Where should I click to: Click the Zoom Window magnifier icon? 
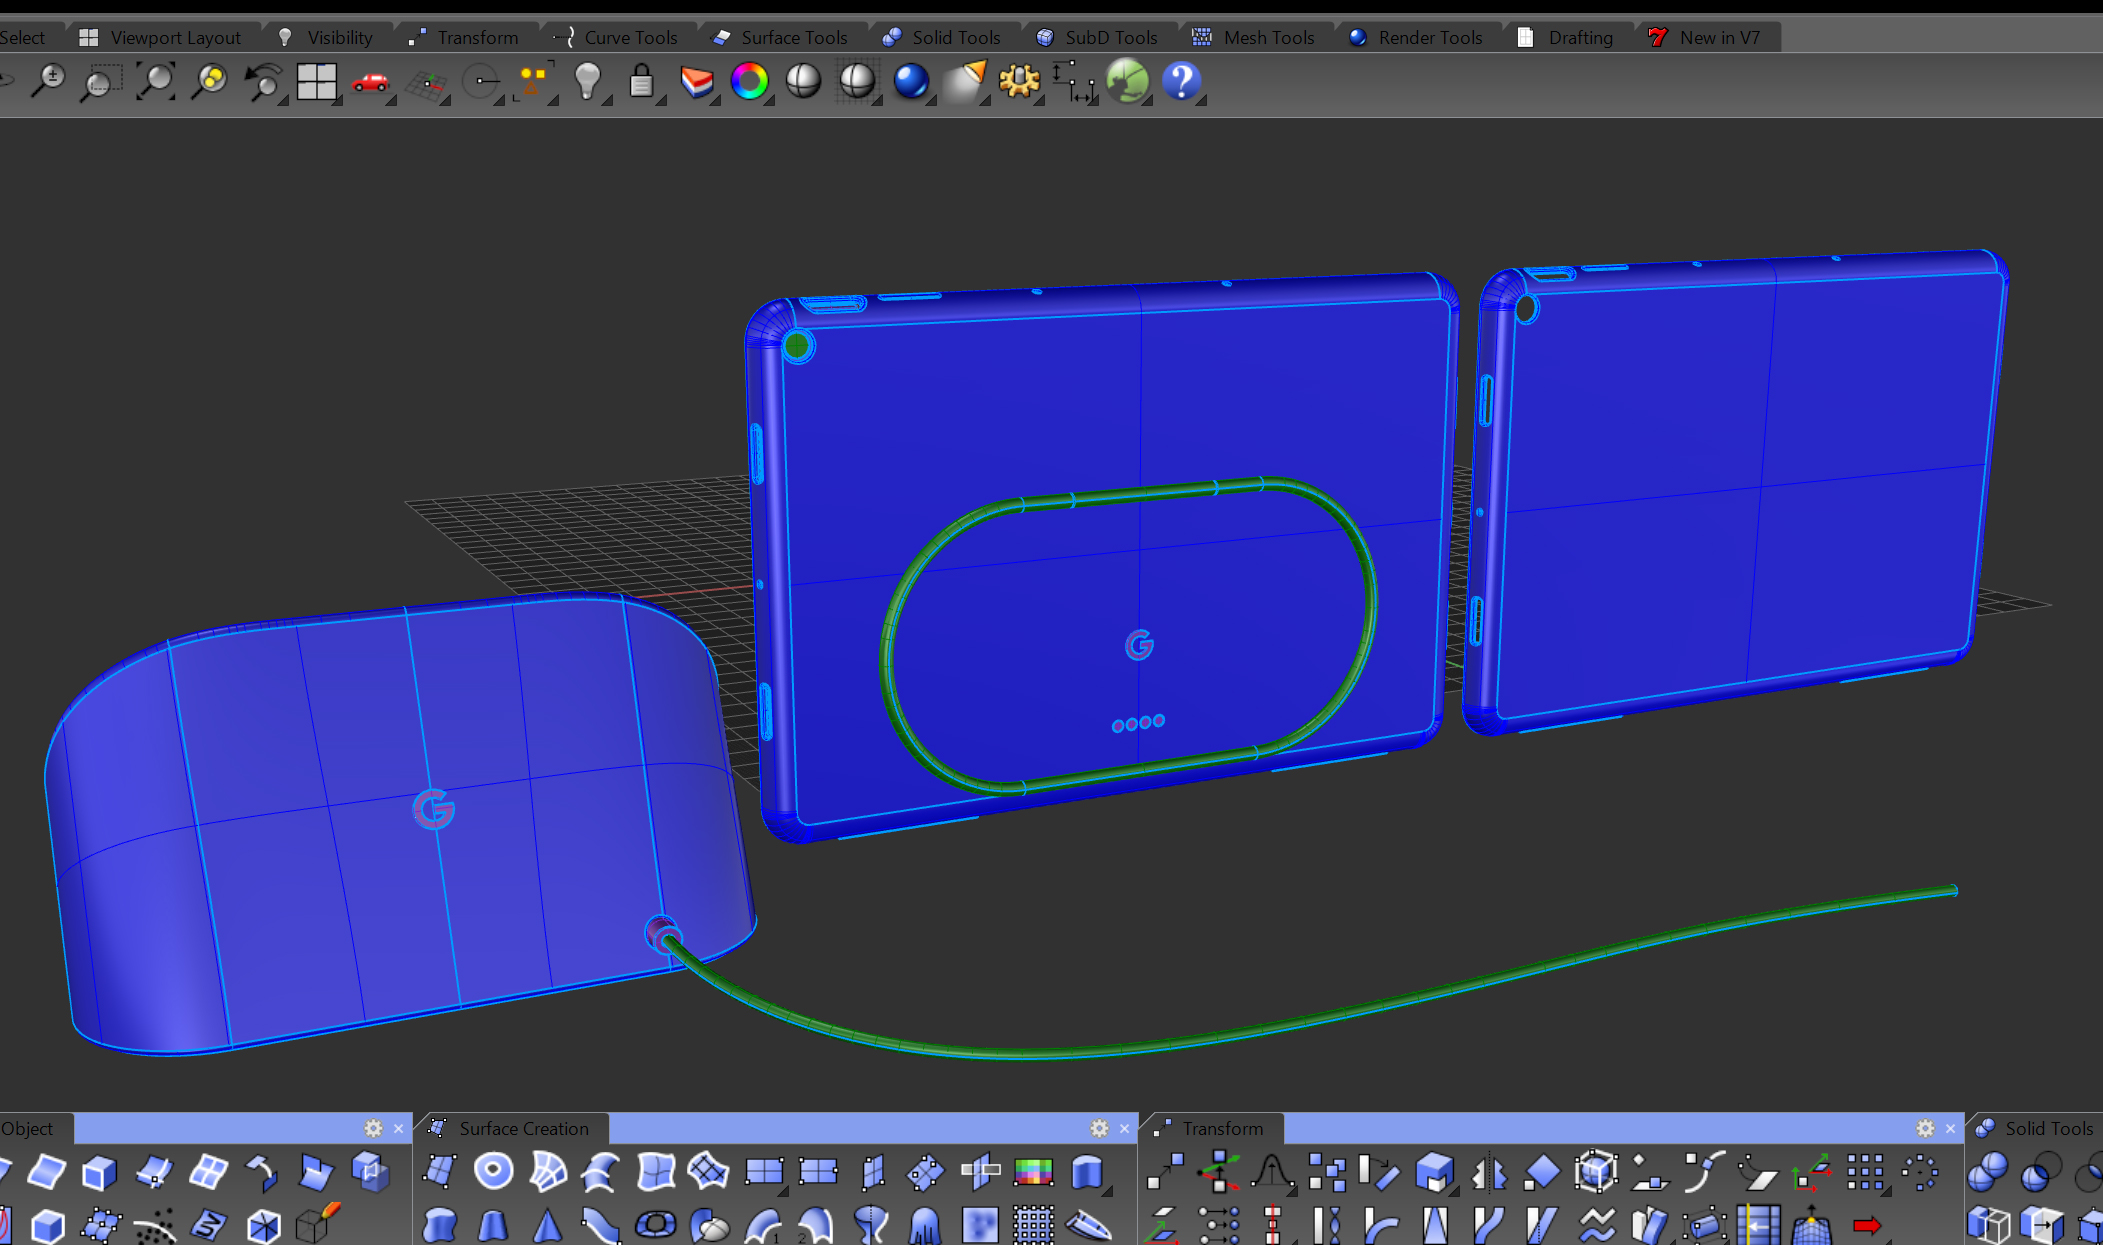[101, 82]
